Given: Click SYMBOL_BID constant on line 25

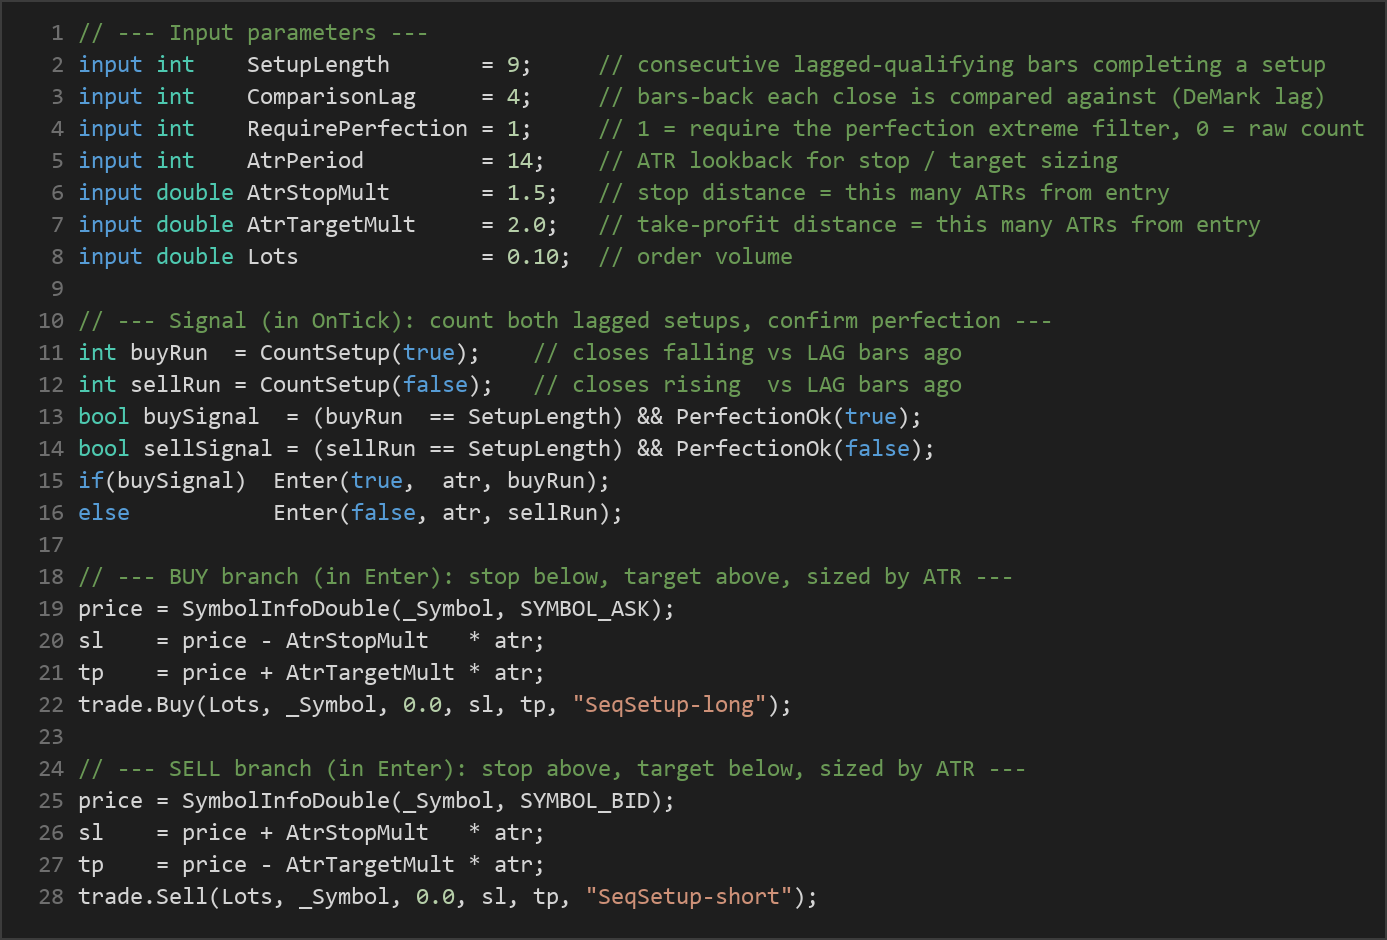Looking at the screenshot, I should [x=584, y=801].
